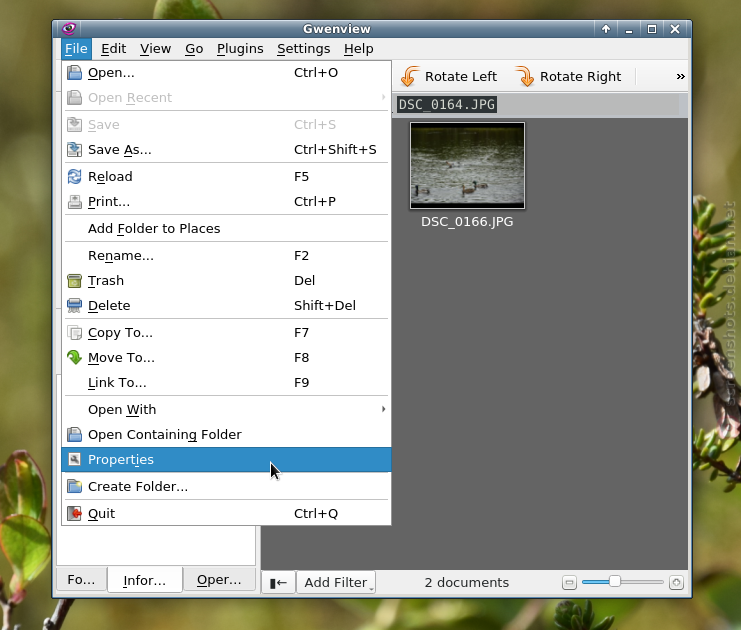The image size is (741, 630).
Task: Click the zoom out thumbnail size icon
Action: click(569, 583)
